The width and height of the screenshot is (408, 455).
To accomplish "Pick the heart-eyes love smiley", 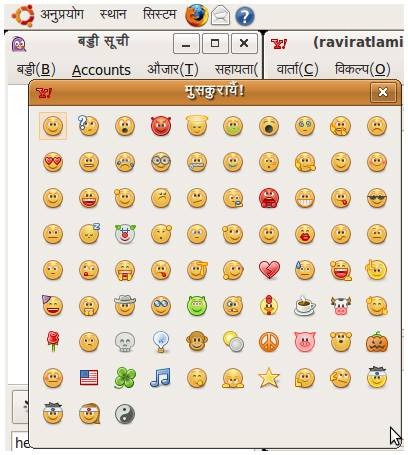I will pyautogui.click(x=53, y=162).
